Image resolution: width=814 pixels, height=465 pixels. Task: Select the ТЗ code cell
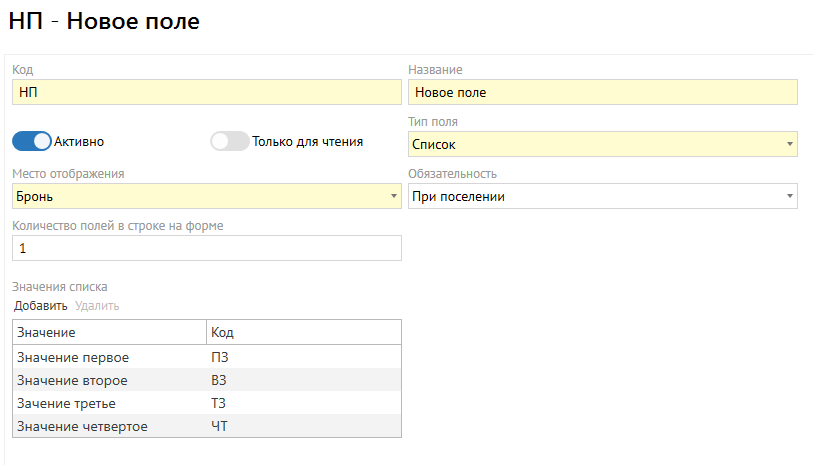[x=302, y=403]
